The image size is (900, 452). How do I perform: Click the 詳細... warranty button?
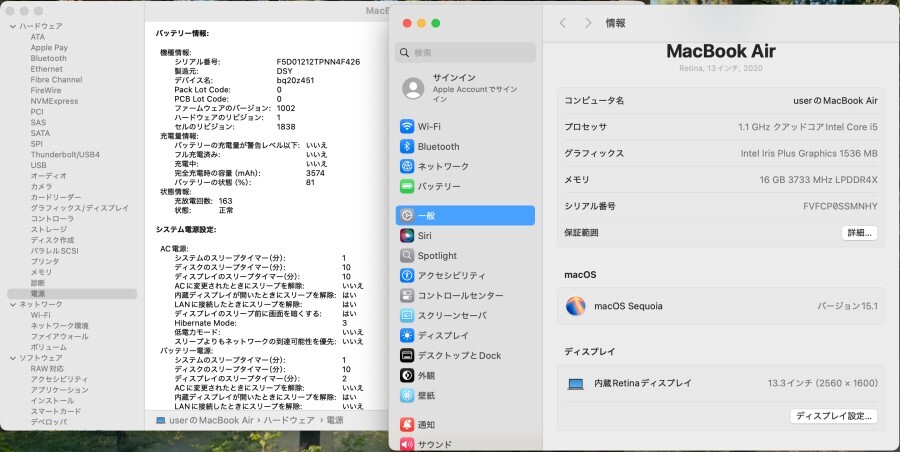point(859,233)
